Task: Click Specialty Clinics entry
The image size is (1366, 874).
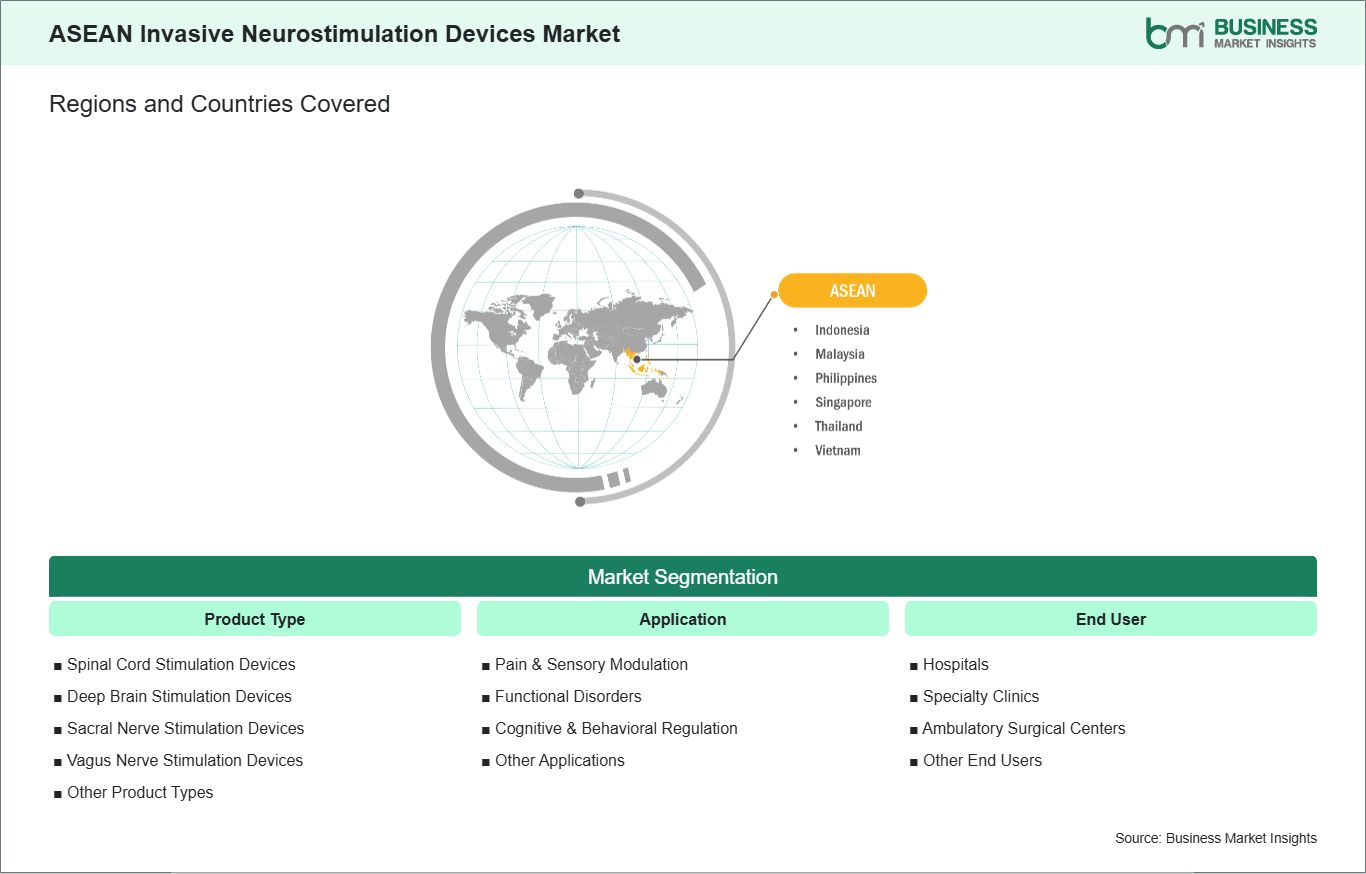Action: coord(981,696)
